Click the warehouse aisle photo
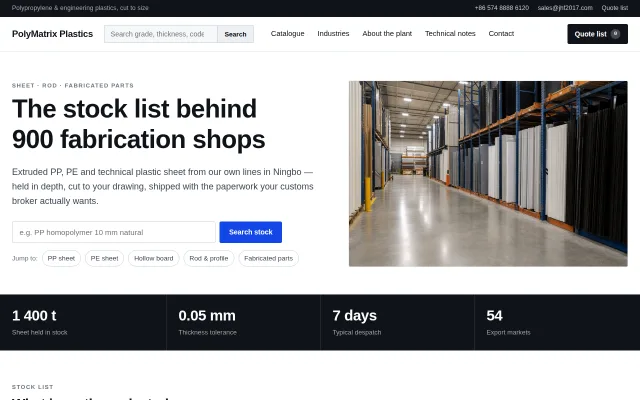Viewport: 640px width, 400px height. click(x=488, y=174)
